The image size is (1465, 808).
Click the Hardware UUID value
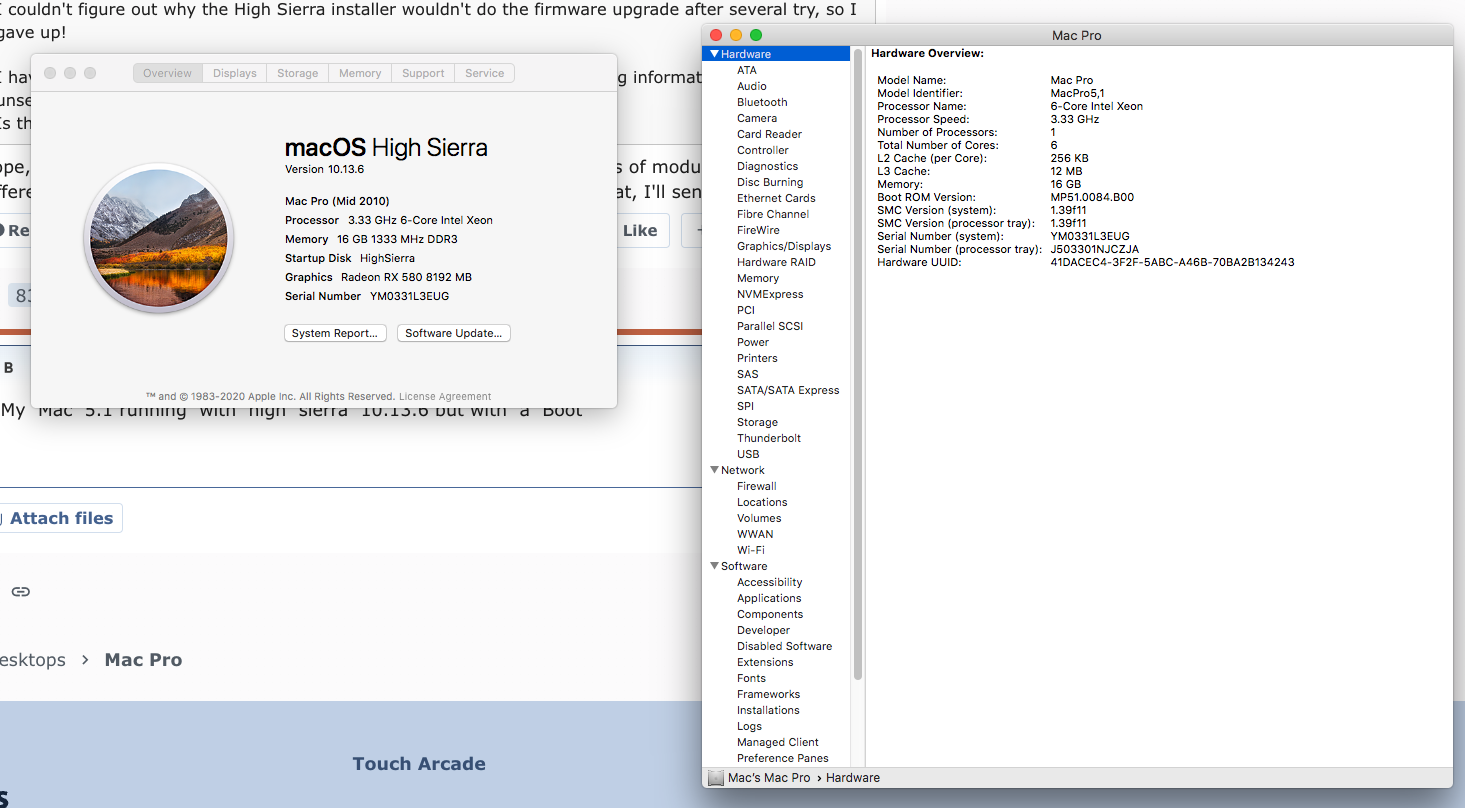click(1172, 262)
